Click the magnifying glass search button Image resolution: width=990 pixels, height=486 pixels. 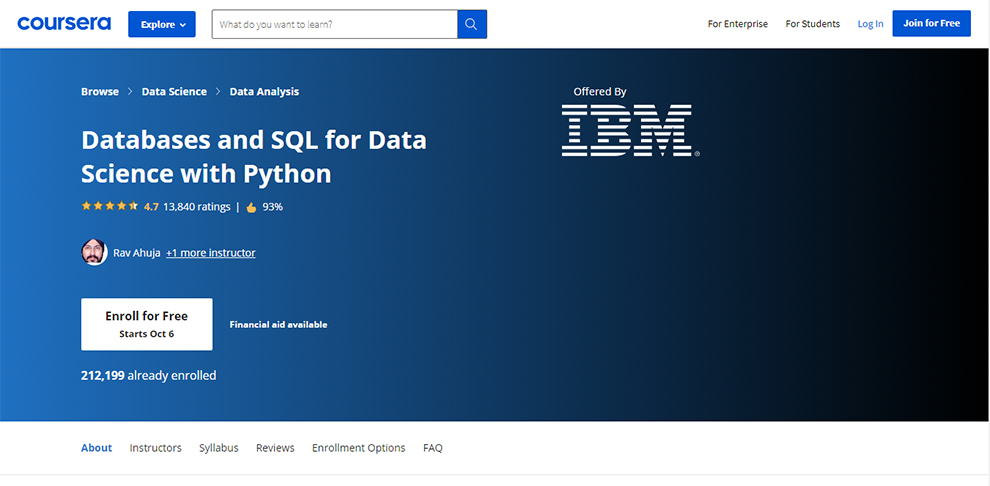[x=472, y=24]
